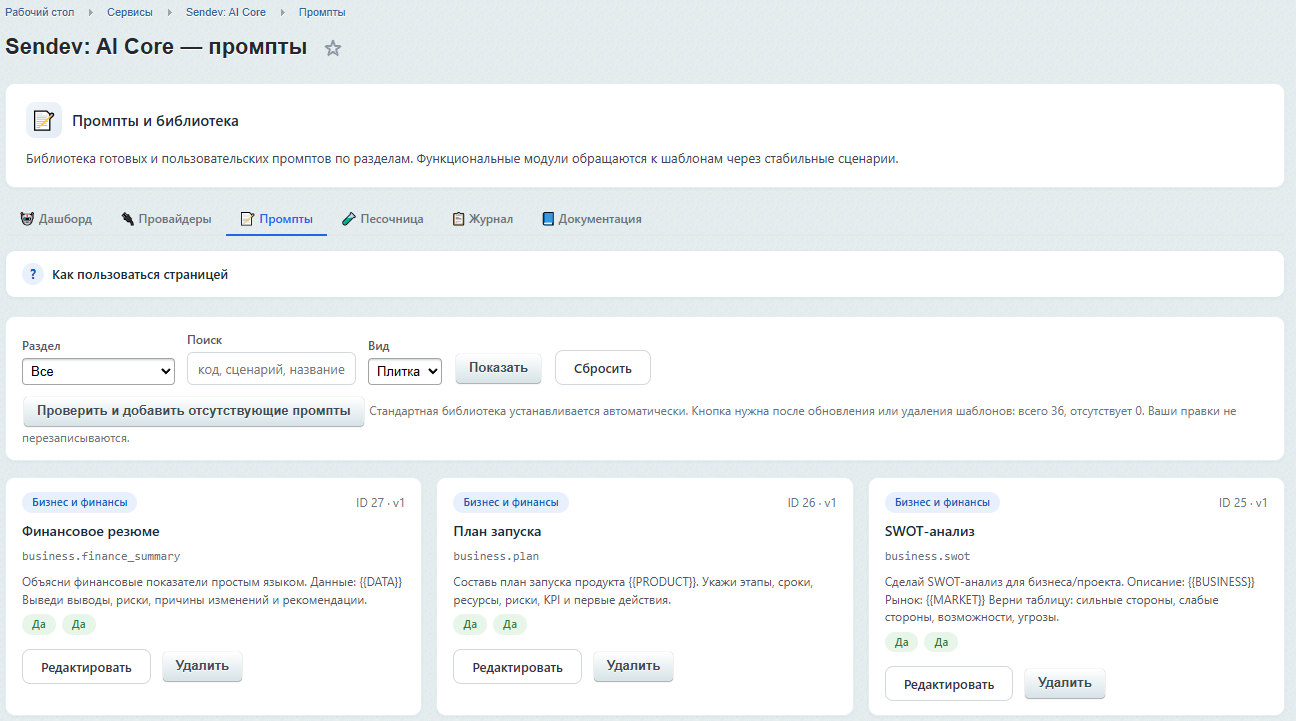Click the Документация book icon
The image size is (1296, 721).
pos(548,219)
